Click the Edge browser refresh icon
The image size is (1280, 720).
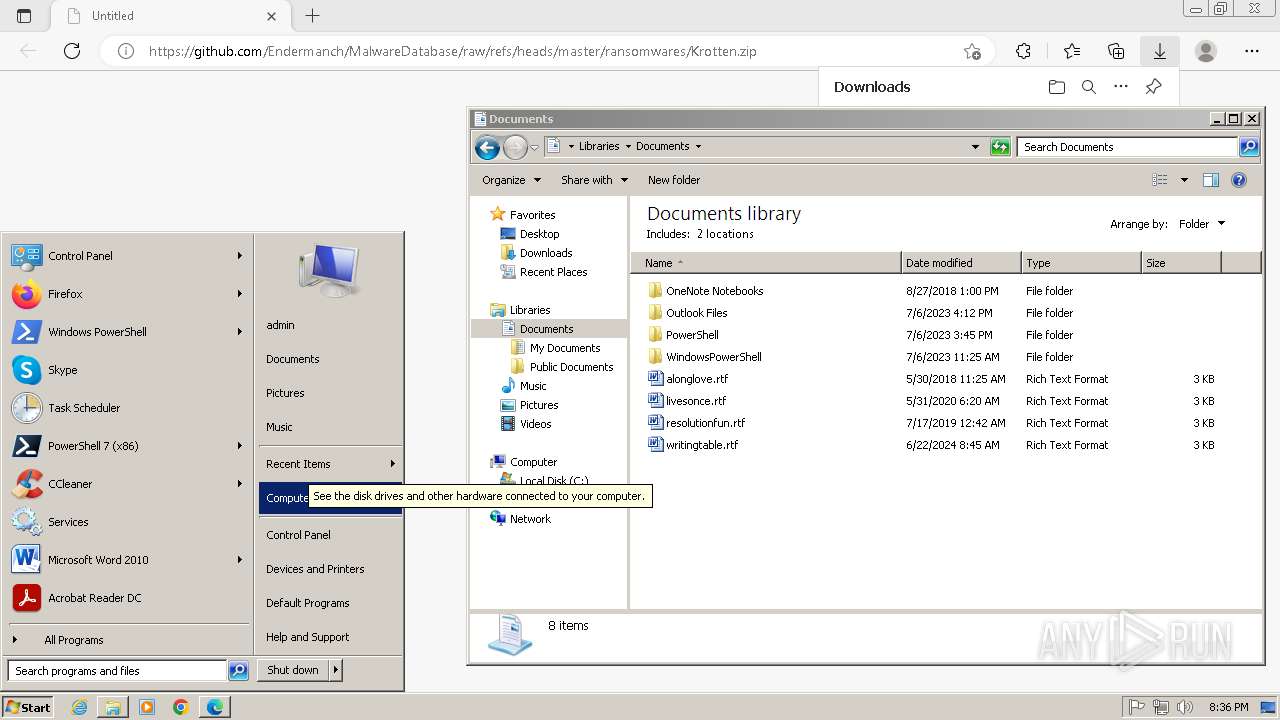[72, 51]
